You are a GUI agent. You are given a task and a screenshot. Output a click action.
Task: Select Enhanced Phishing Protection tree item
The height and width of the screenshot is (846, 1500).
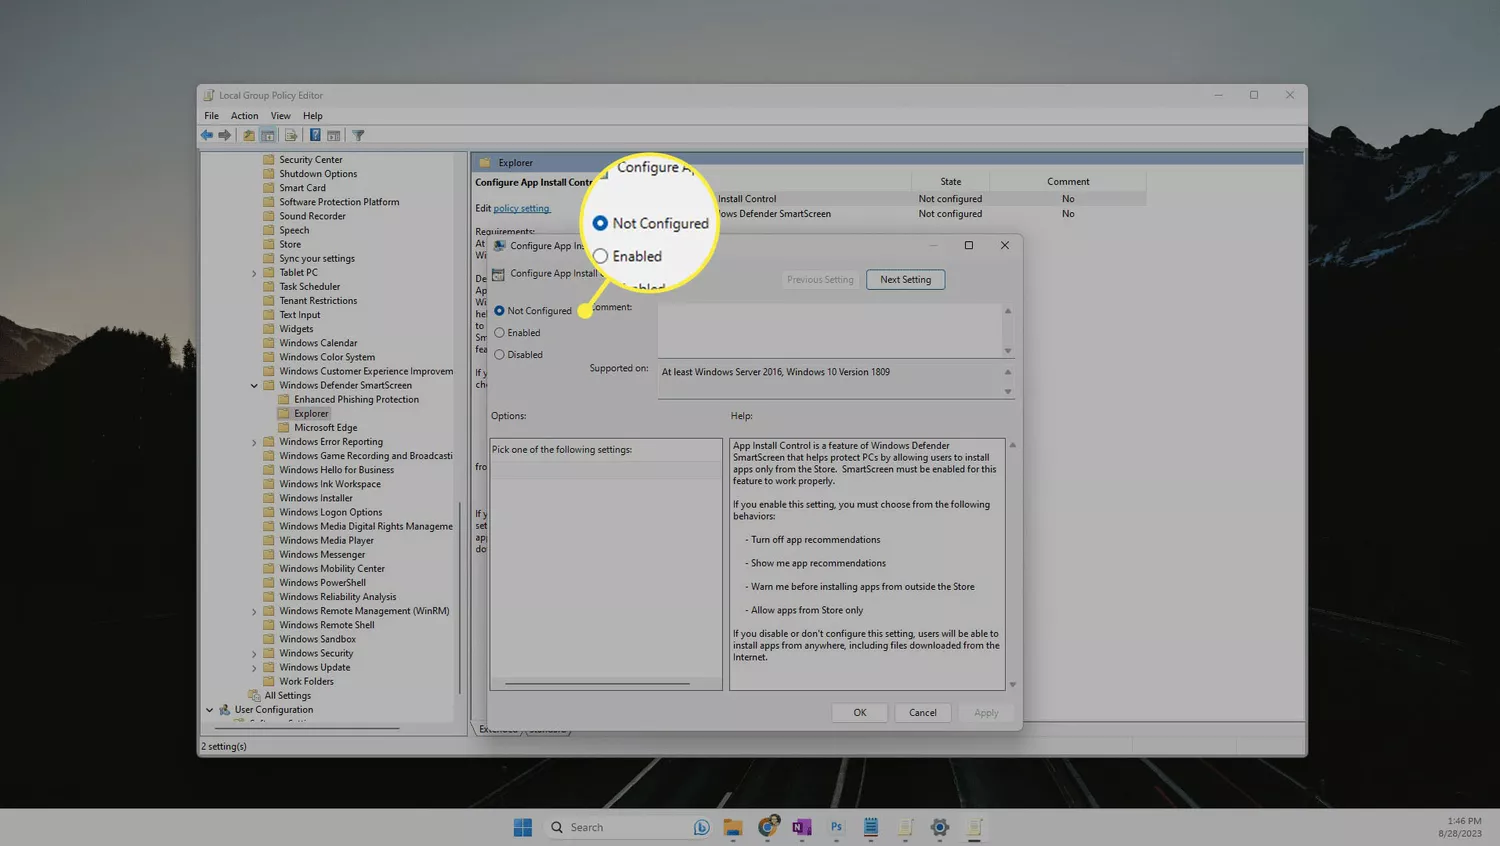356,399
